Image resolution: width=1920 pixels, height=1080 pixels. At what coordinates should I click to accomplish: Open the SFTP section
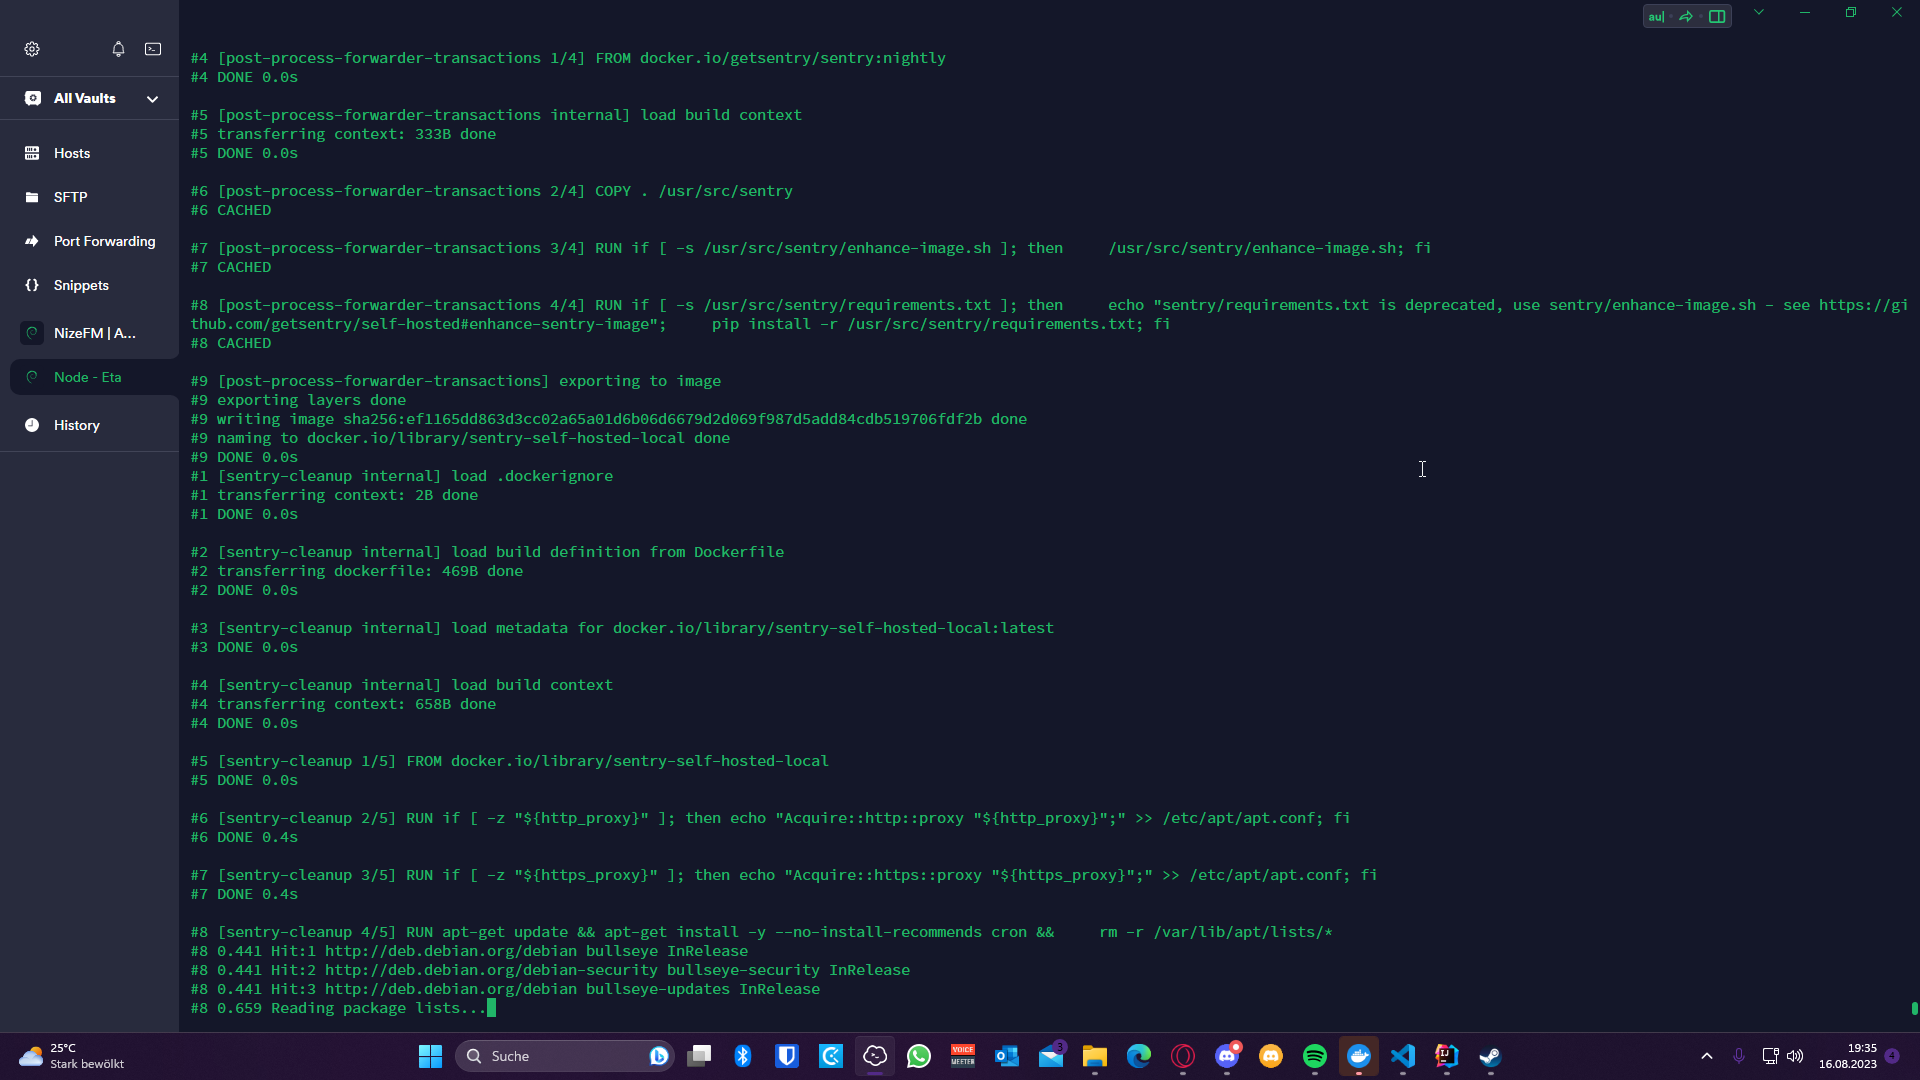tap(70, 197)
